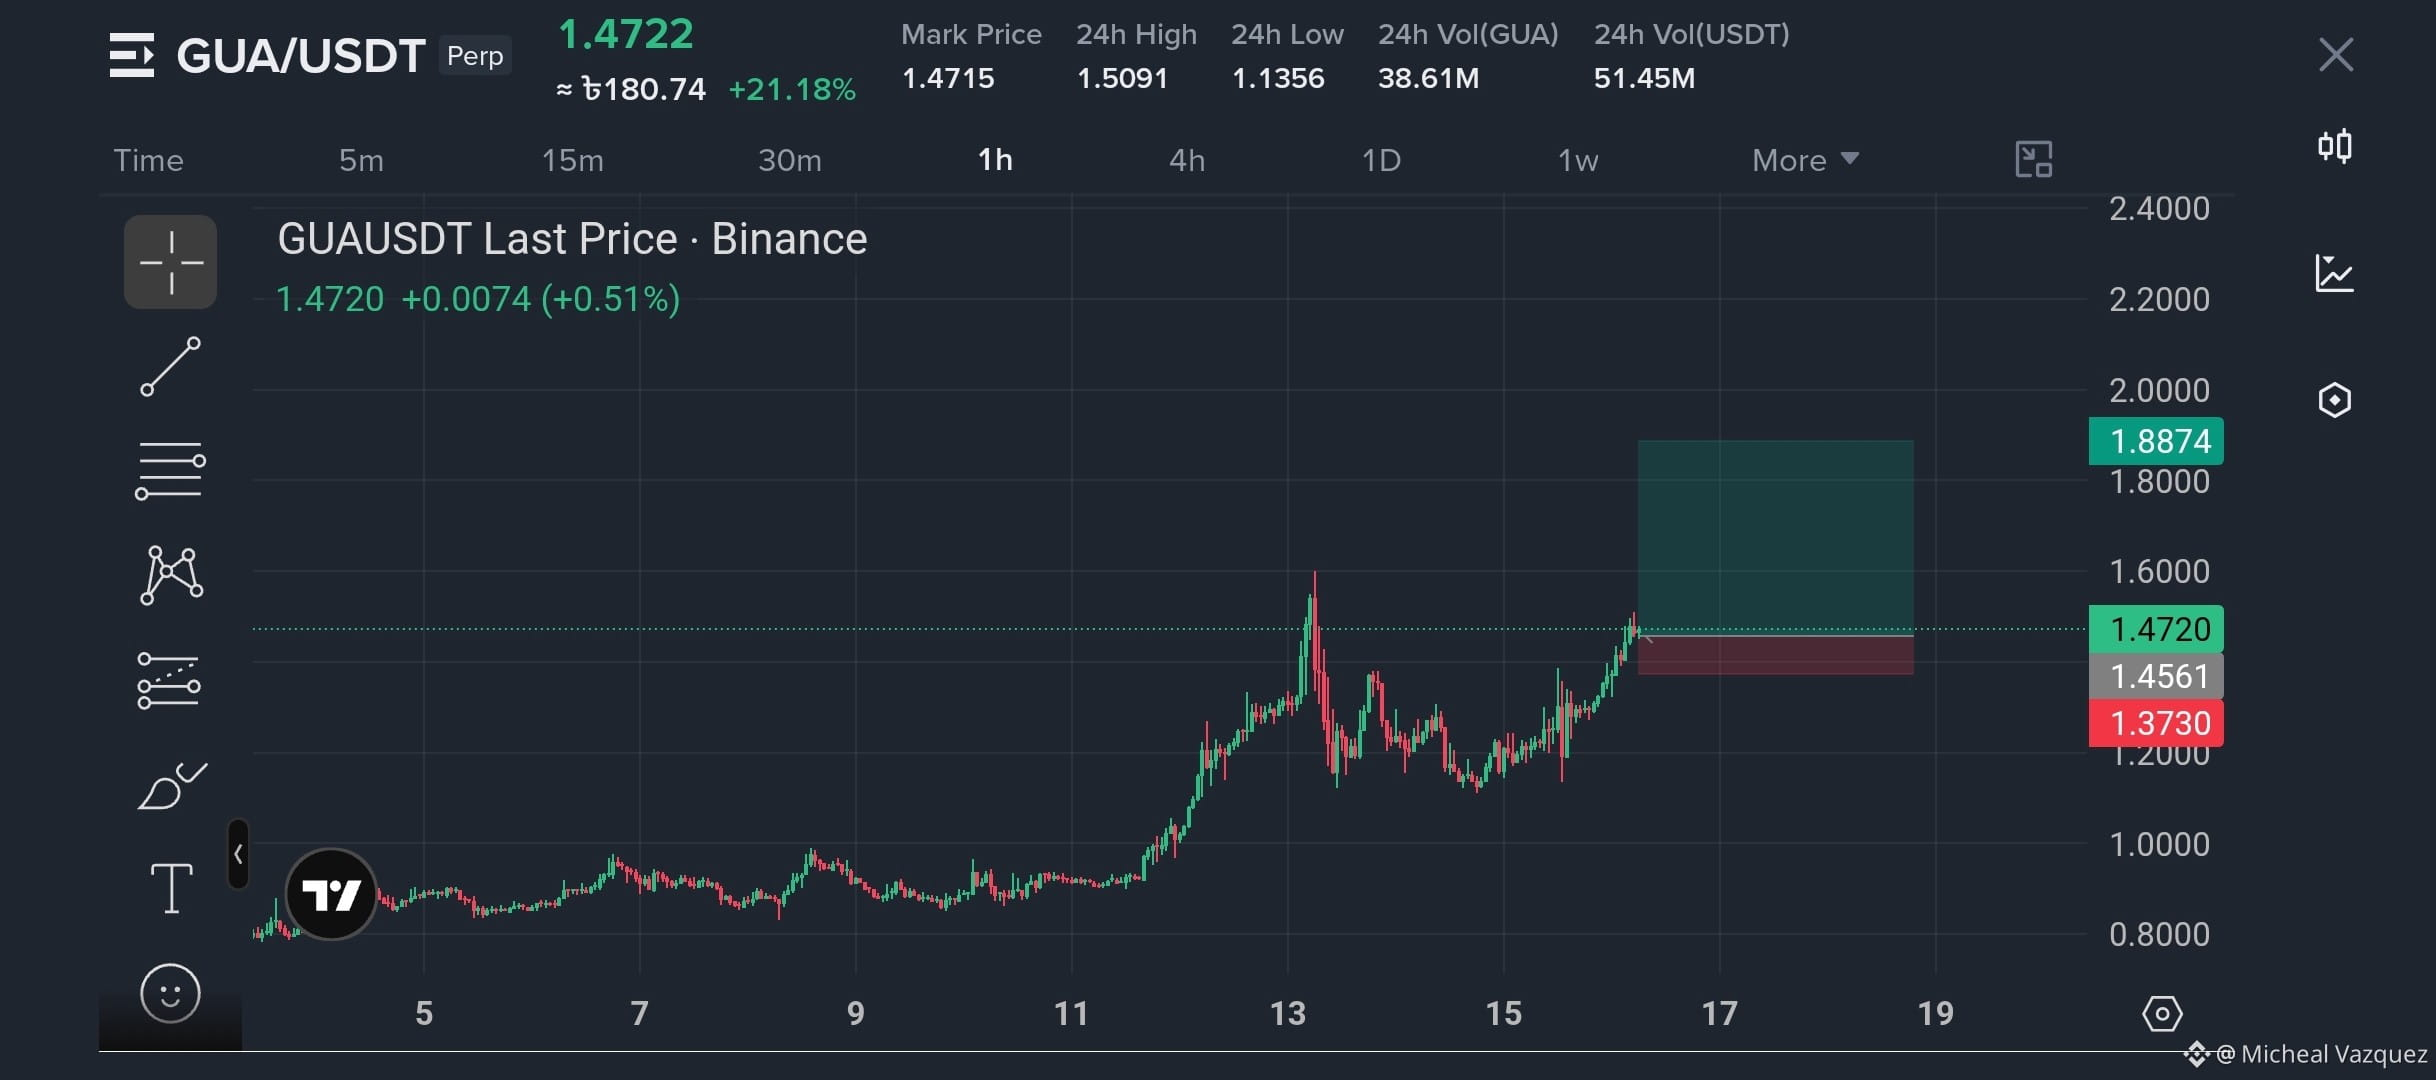Click the chart layout shrink icon
The height and width of the screenshot is (1080, 2436).
point(2034,159)
